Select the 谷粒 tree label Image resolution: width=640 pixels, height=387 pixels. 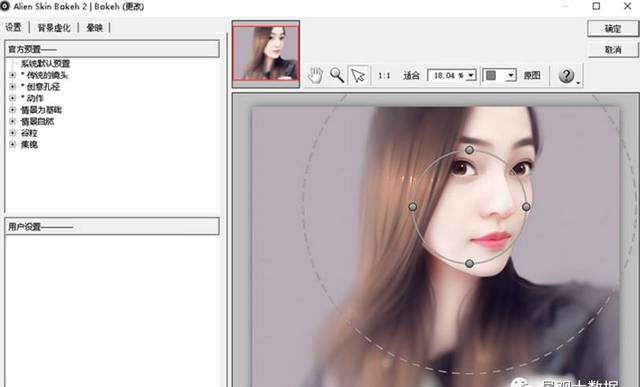[29, 133]
